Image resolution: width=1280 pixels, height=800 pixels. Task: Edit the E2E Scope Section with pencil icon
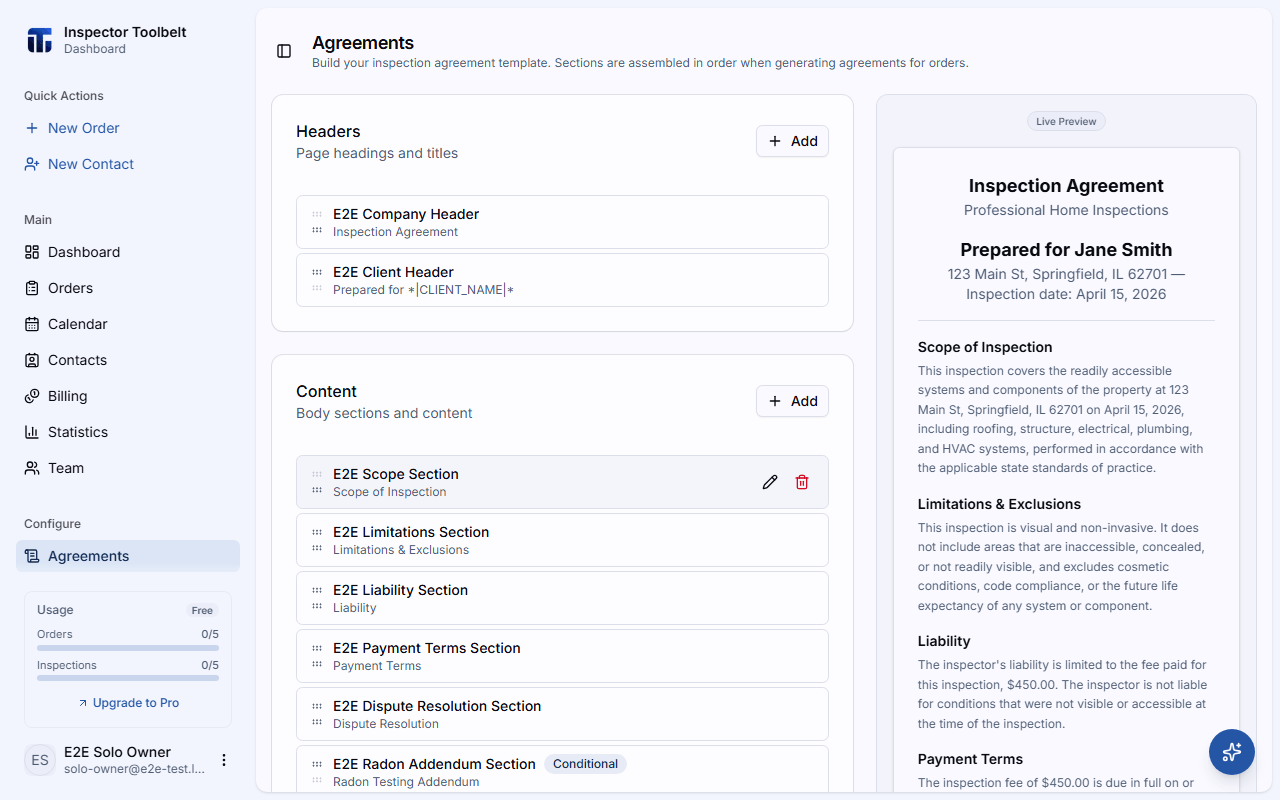click(x=770, y=482)
